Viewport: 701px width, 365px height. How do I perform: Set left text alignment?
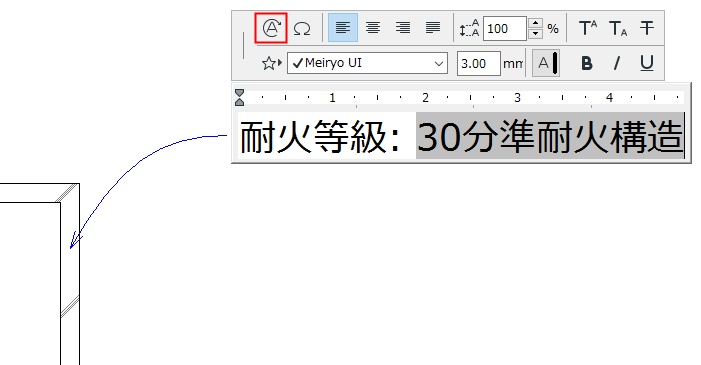tap(342, 28)
